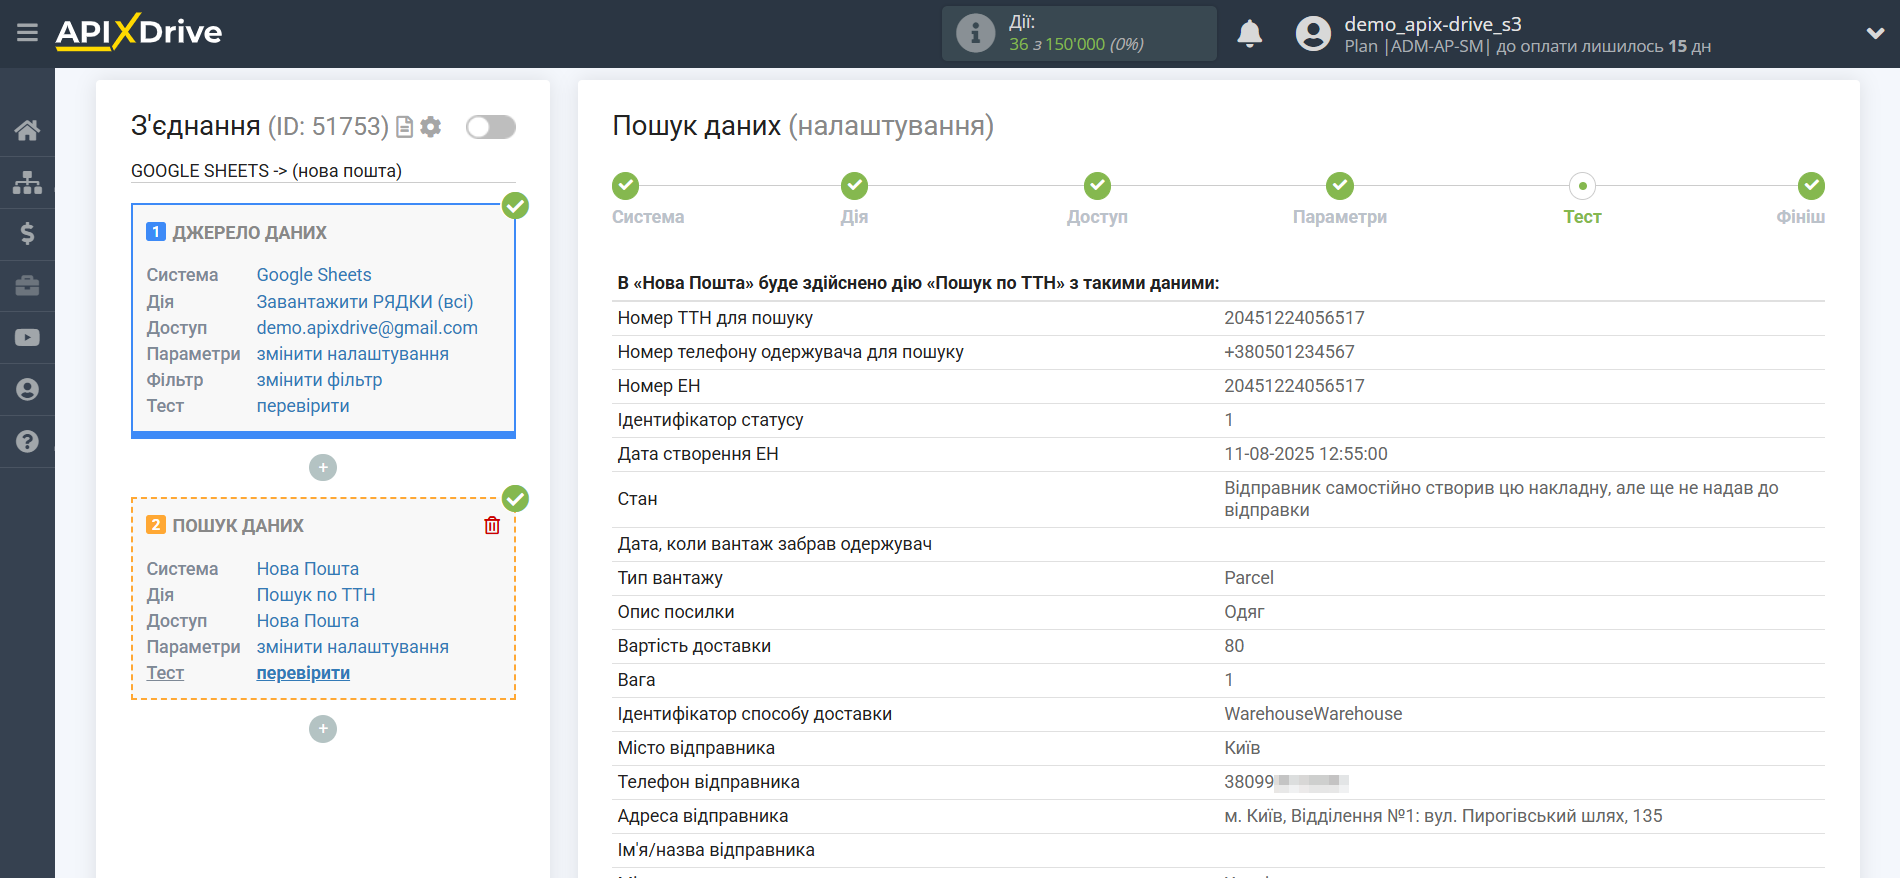Screen dimensions: 1900x878
Task: Select the Київ sender city value
Action: [1242, 748]
